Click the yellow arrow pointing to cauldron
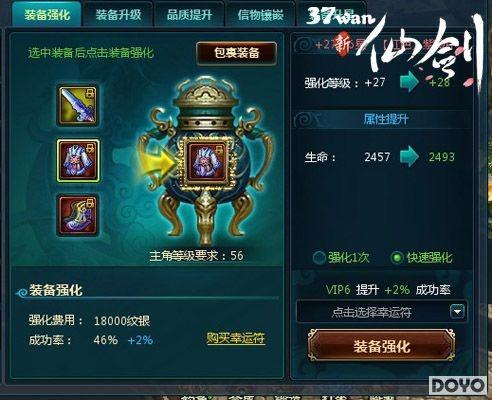 tap(157, 161)
